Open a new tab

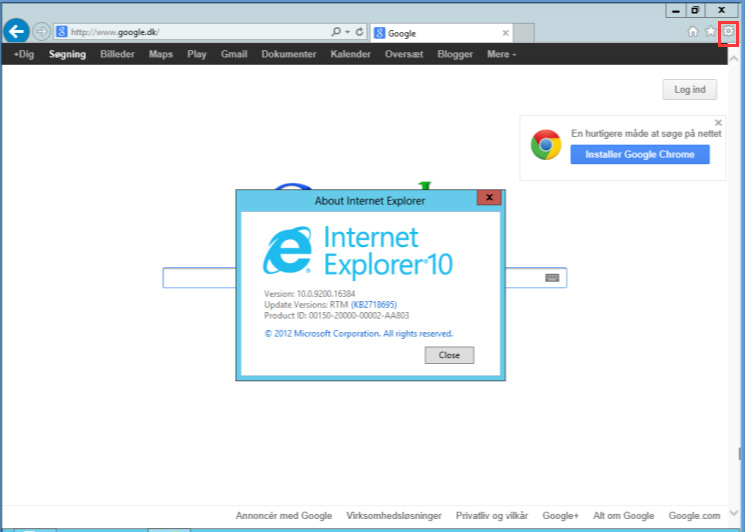(x=524, y=33)
